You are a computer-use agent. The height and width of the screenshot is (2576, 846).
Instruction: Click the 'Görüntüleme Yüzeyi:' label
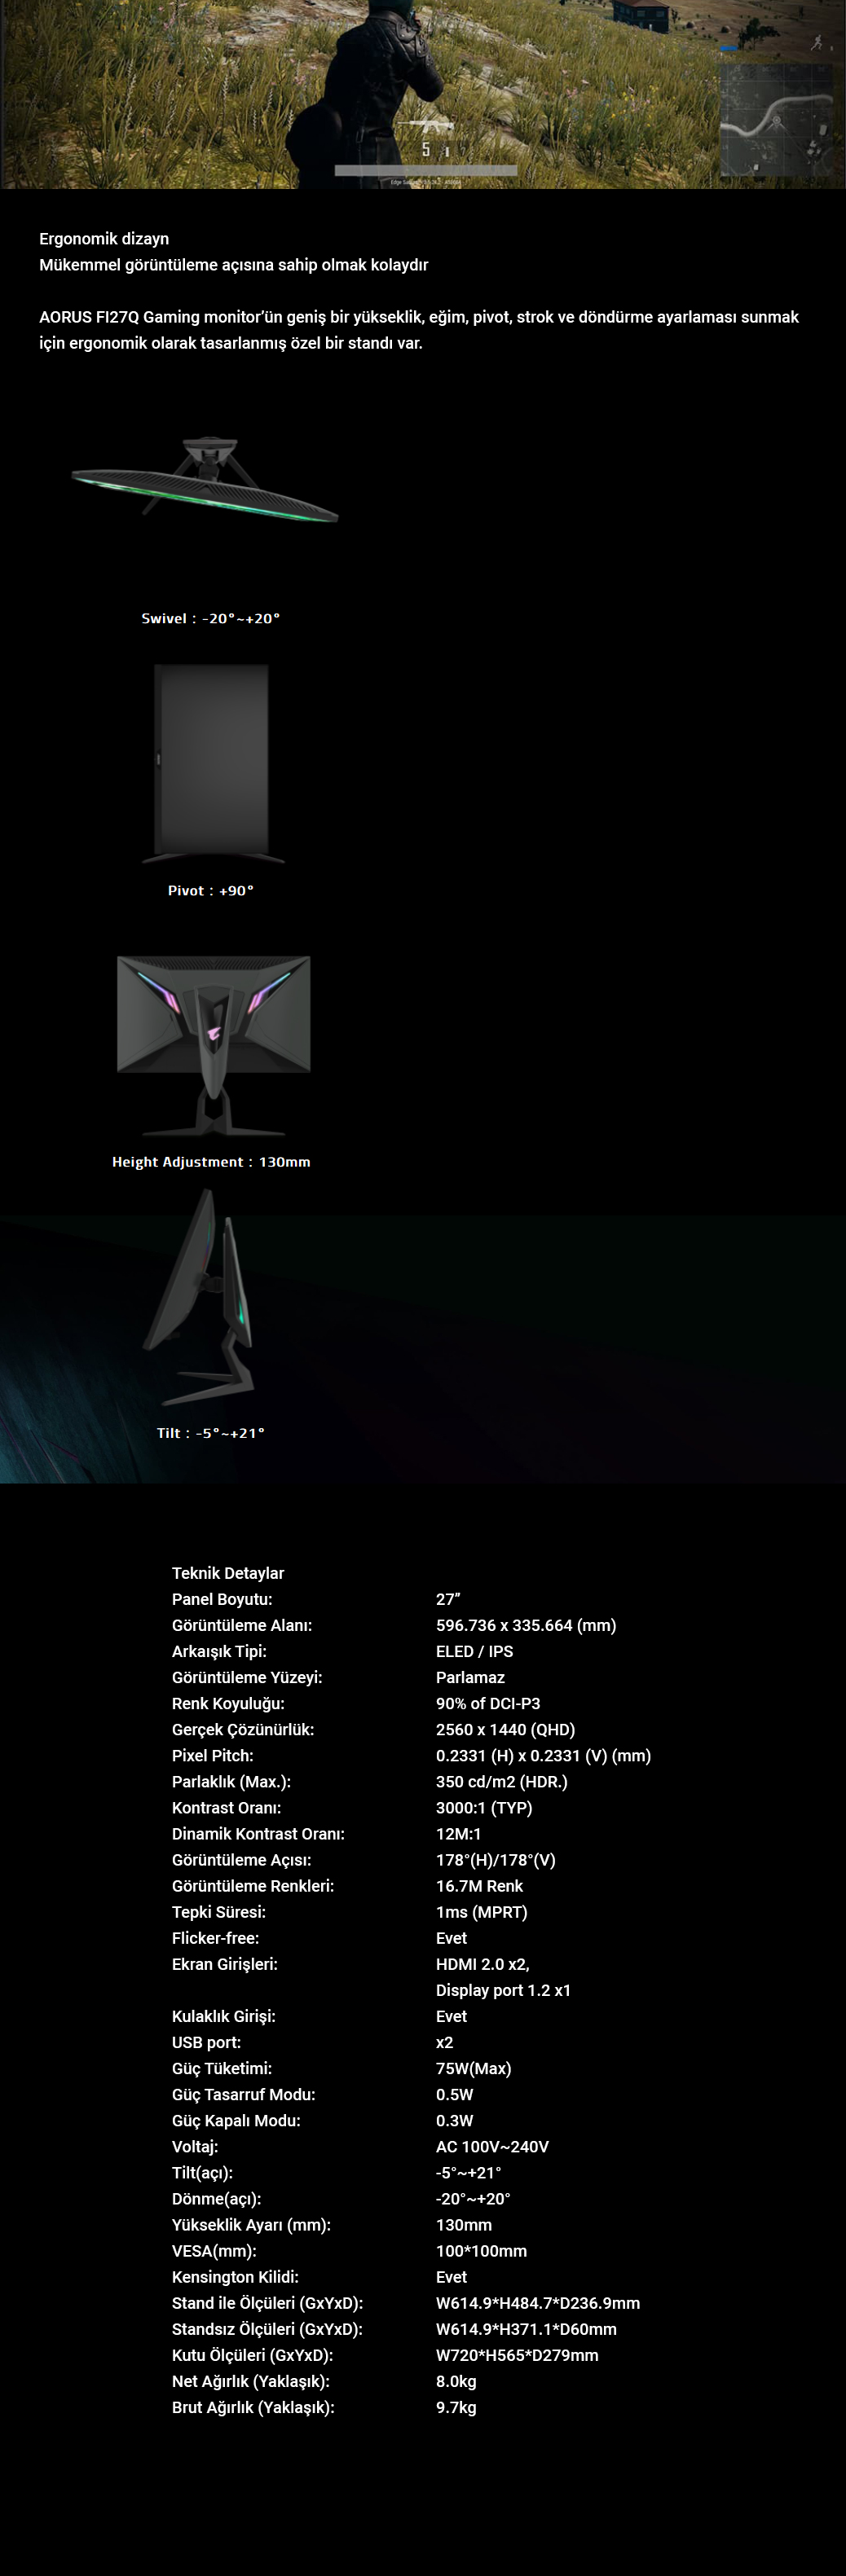(x=247, y=1677)
